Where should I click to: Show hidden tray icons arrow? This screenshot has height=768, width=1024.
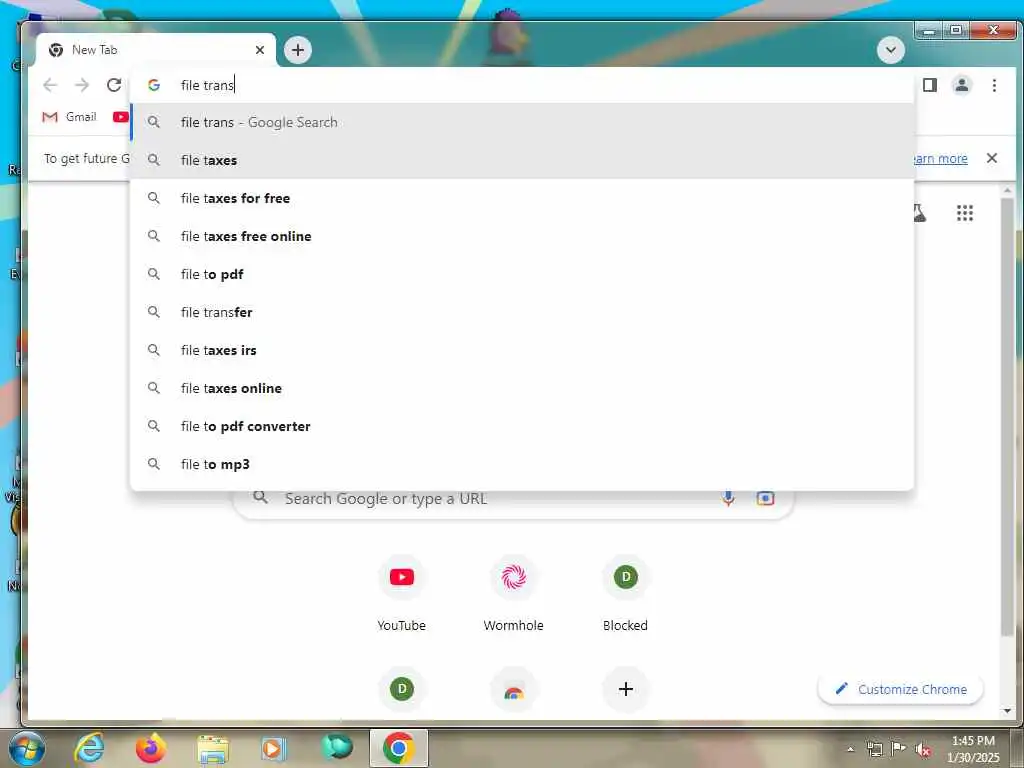850,750
